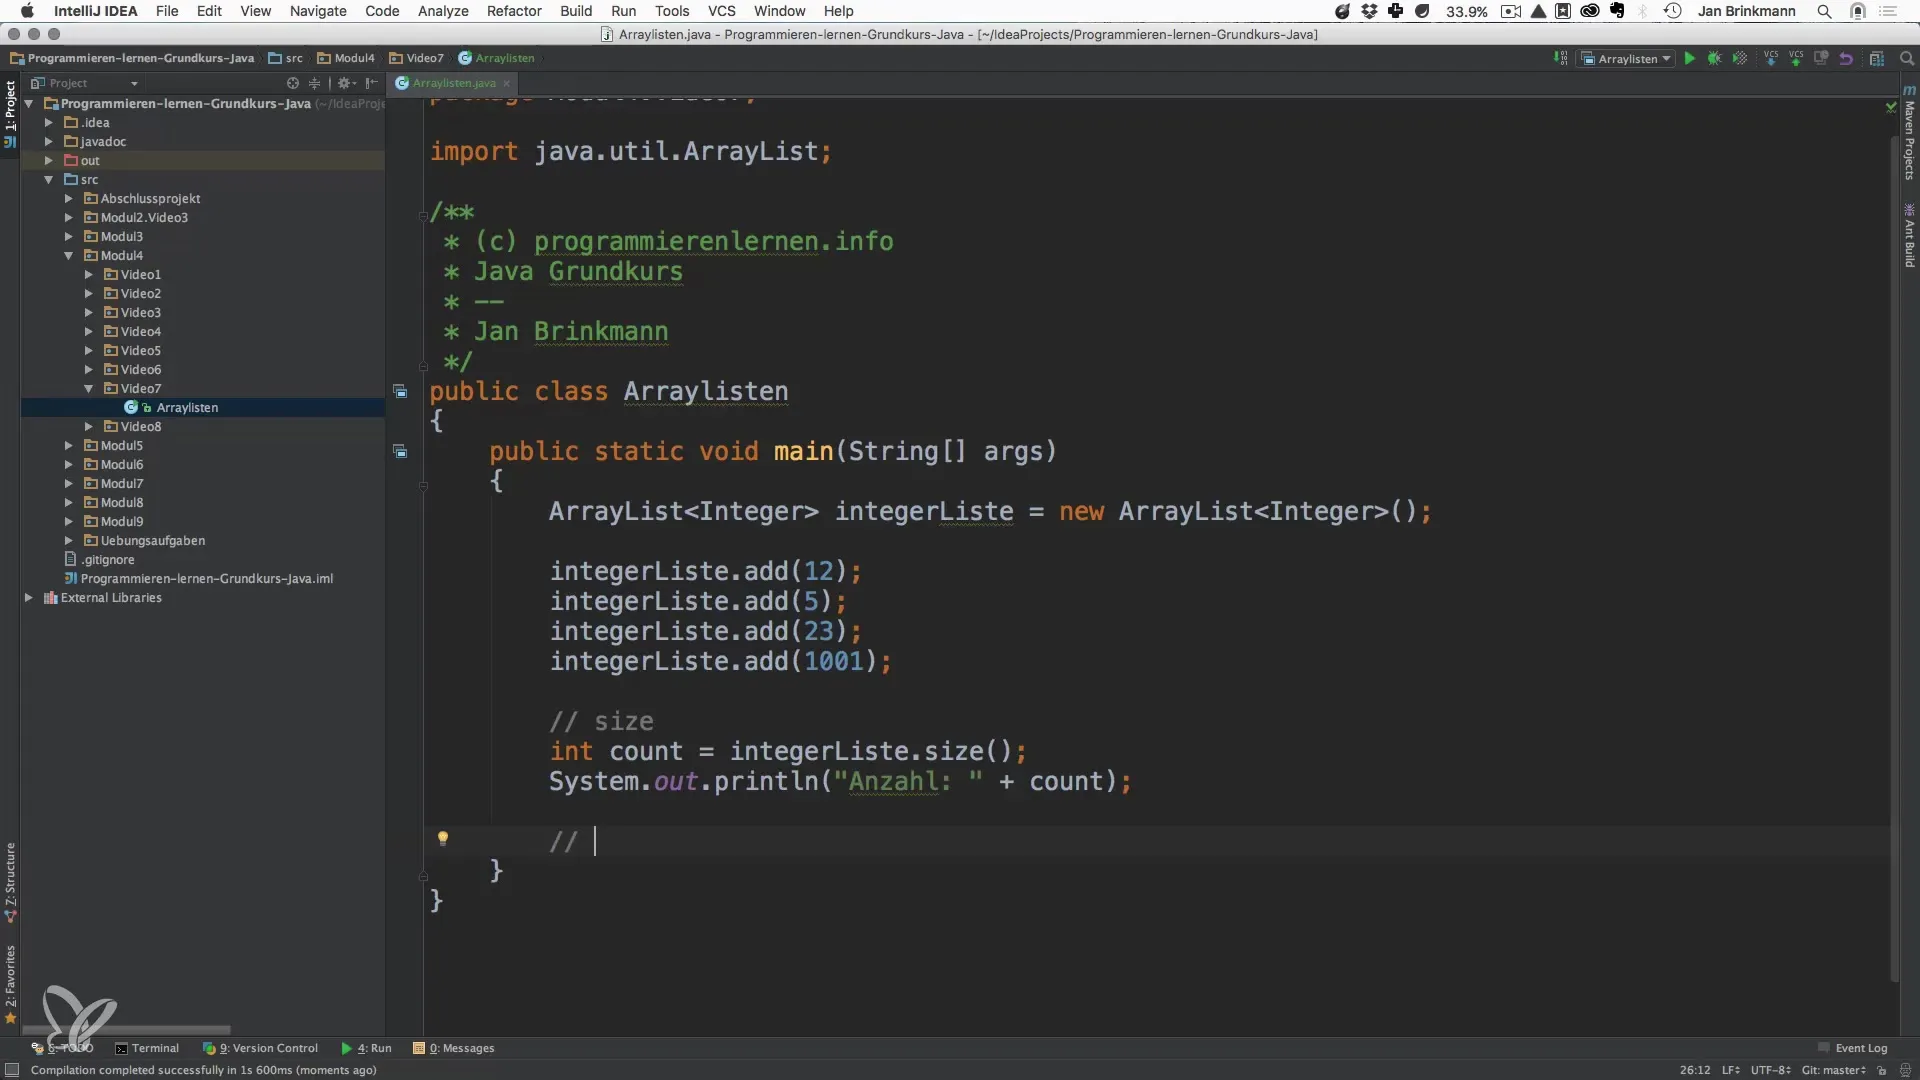The height and width of the screenshot is (1080, 1920).
Task: Collapse all icon in Project panel header
Action: coord(314,83)
